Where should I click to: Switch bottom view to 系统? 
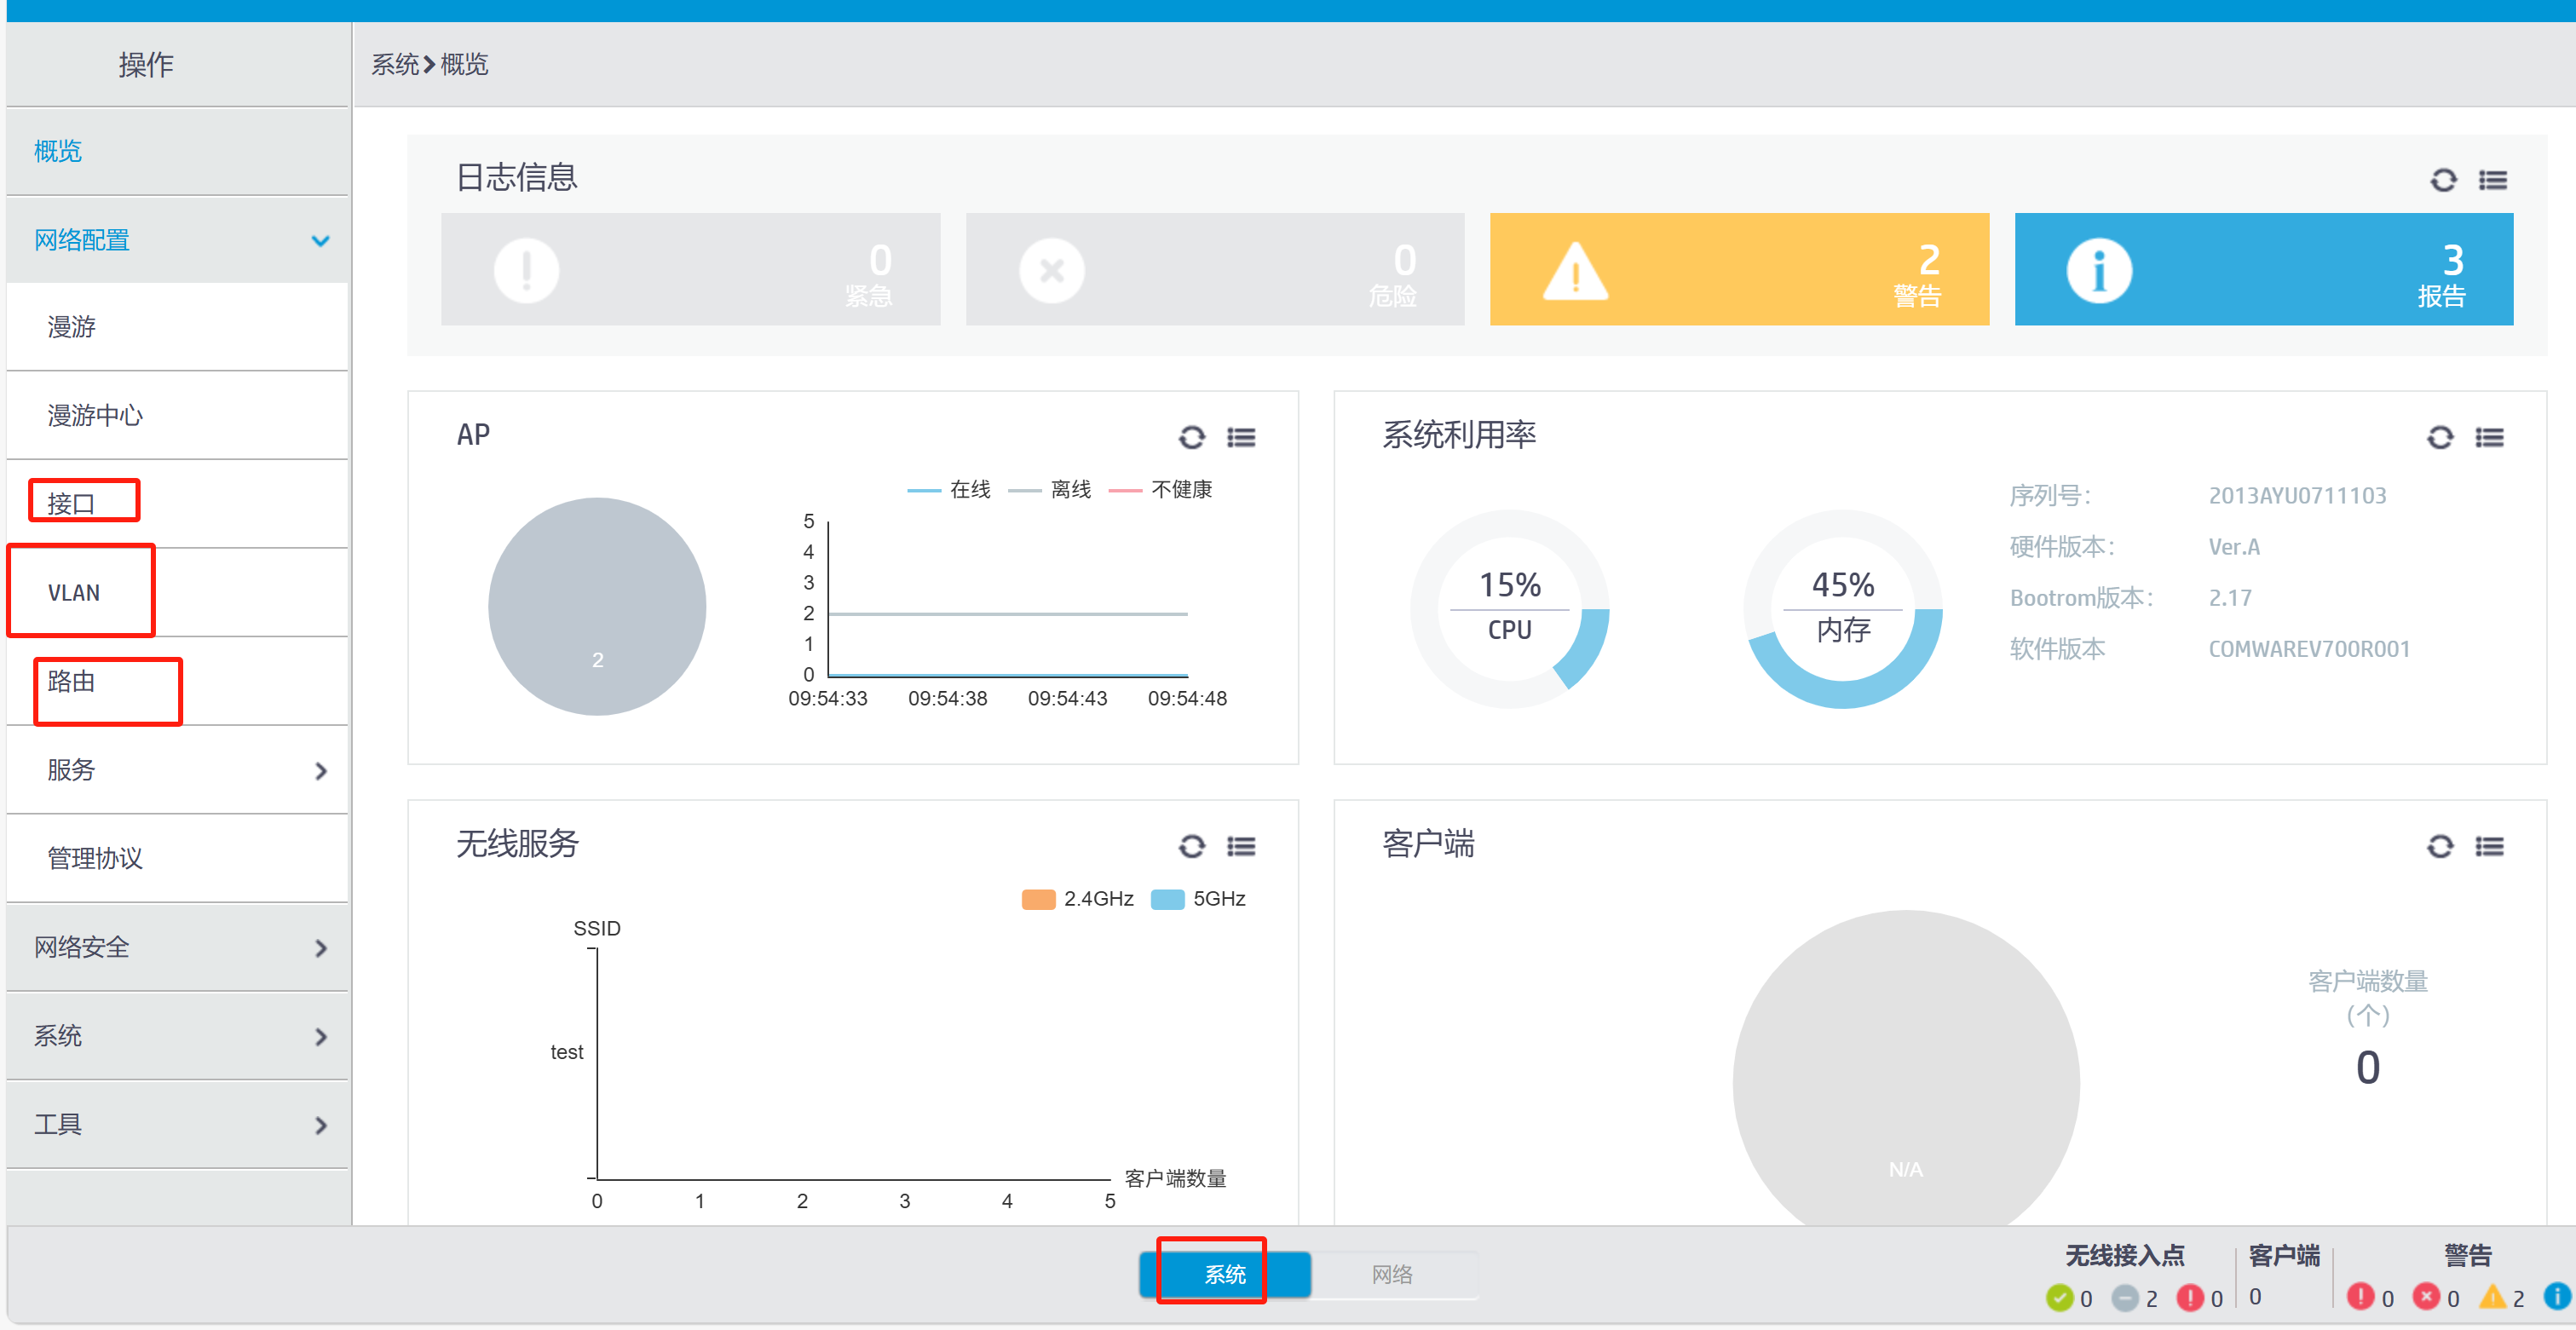1224,1273
